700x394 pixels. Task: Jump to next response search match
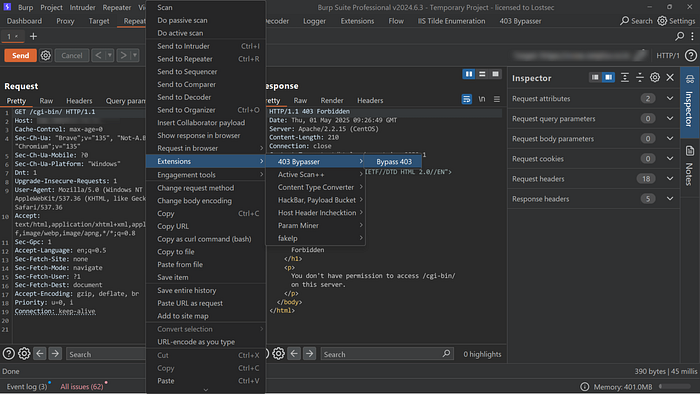[x=309, y=354]
